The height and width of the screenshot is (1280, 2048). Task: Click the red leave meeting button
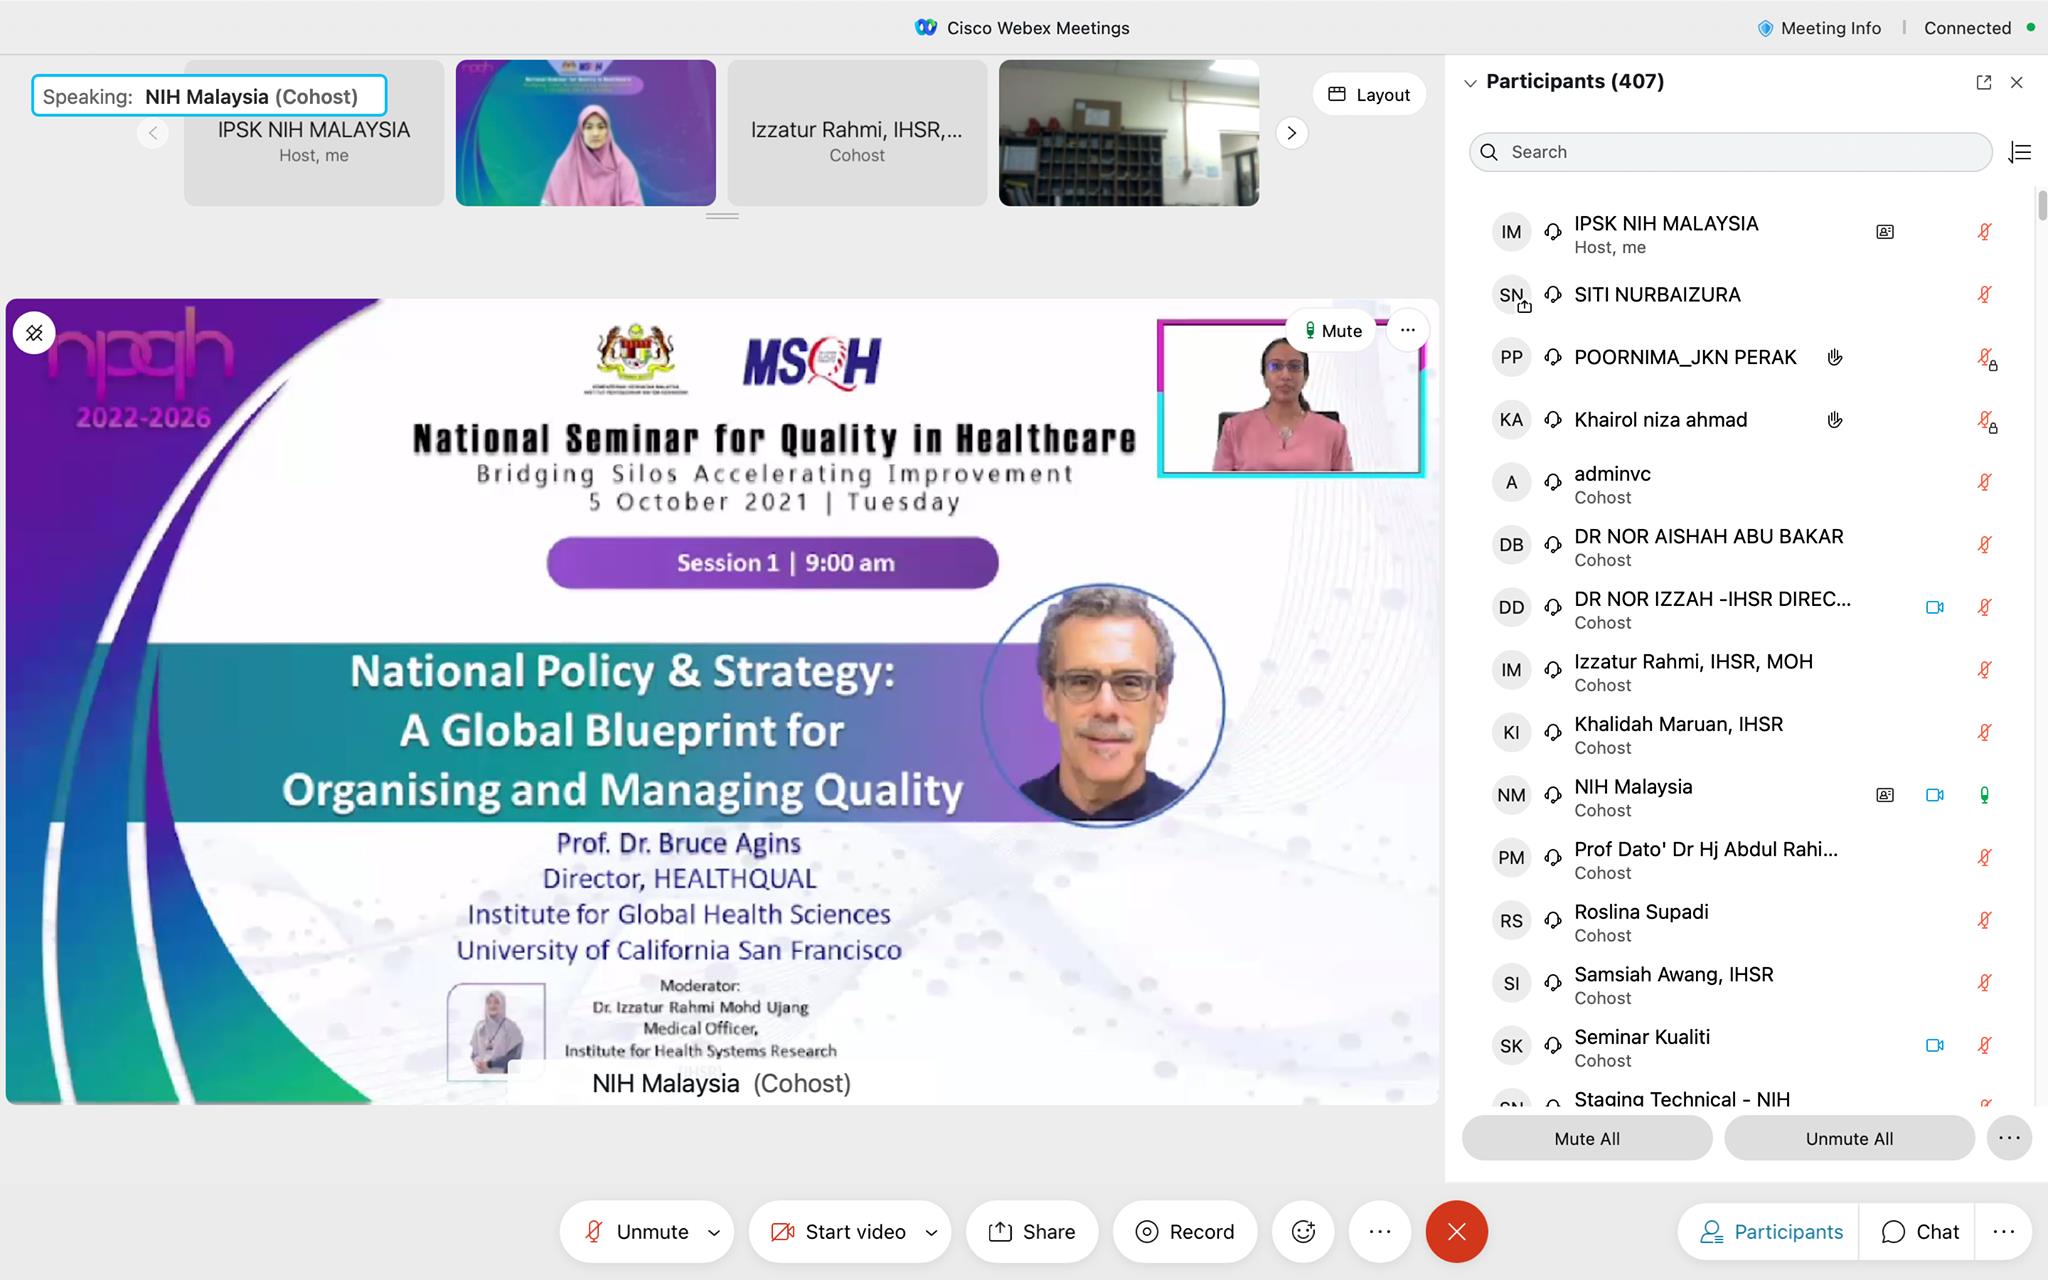click(1456, 1231)
